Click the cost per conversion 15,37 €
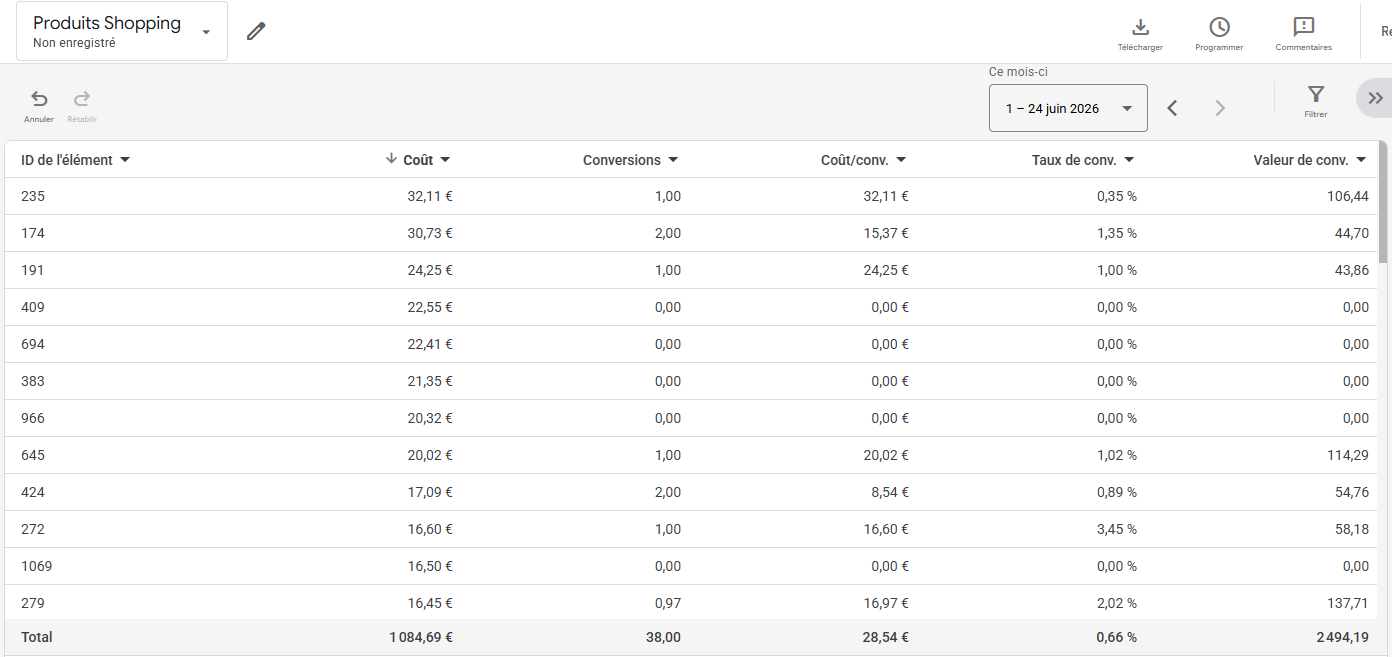This screenshot has height=657, width=1392. [886, 233]
